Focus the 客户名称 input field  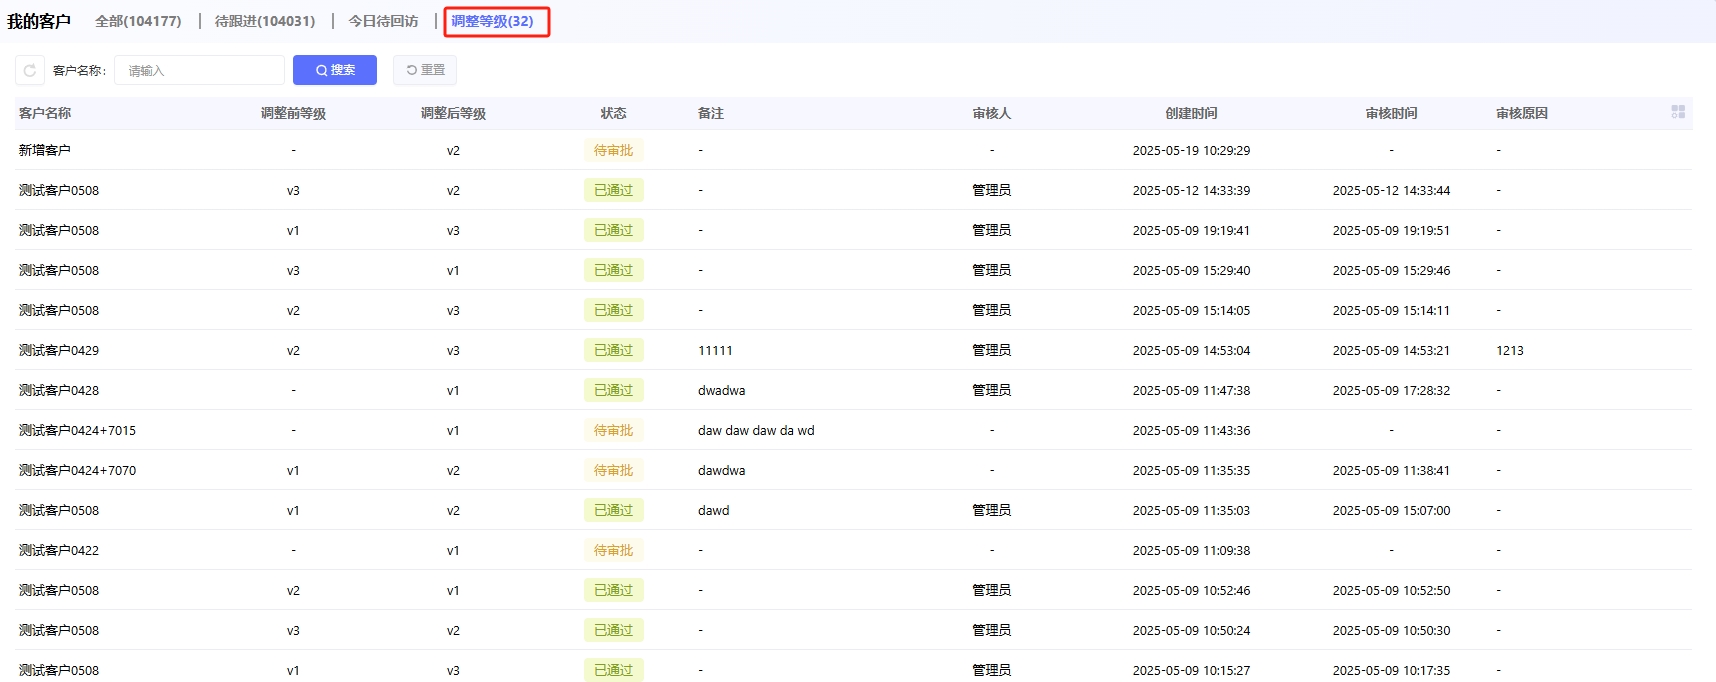(199, 70)
